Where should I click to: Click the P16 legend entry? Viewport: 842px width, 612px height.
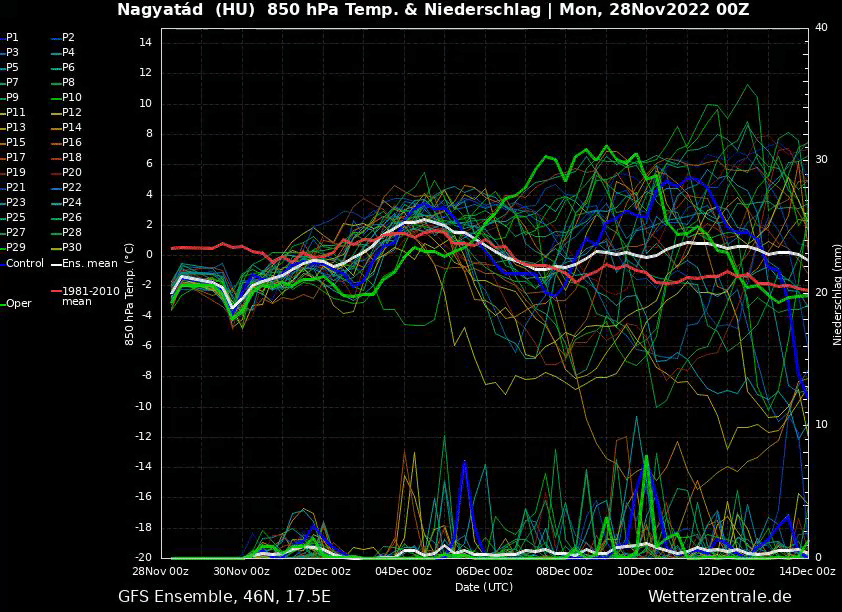point(71,142)
